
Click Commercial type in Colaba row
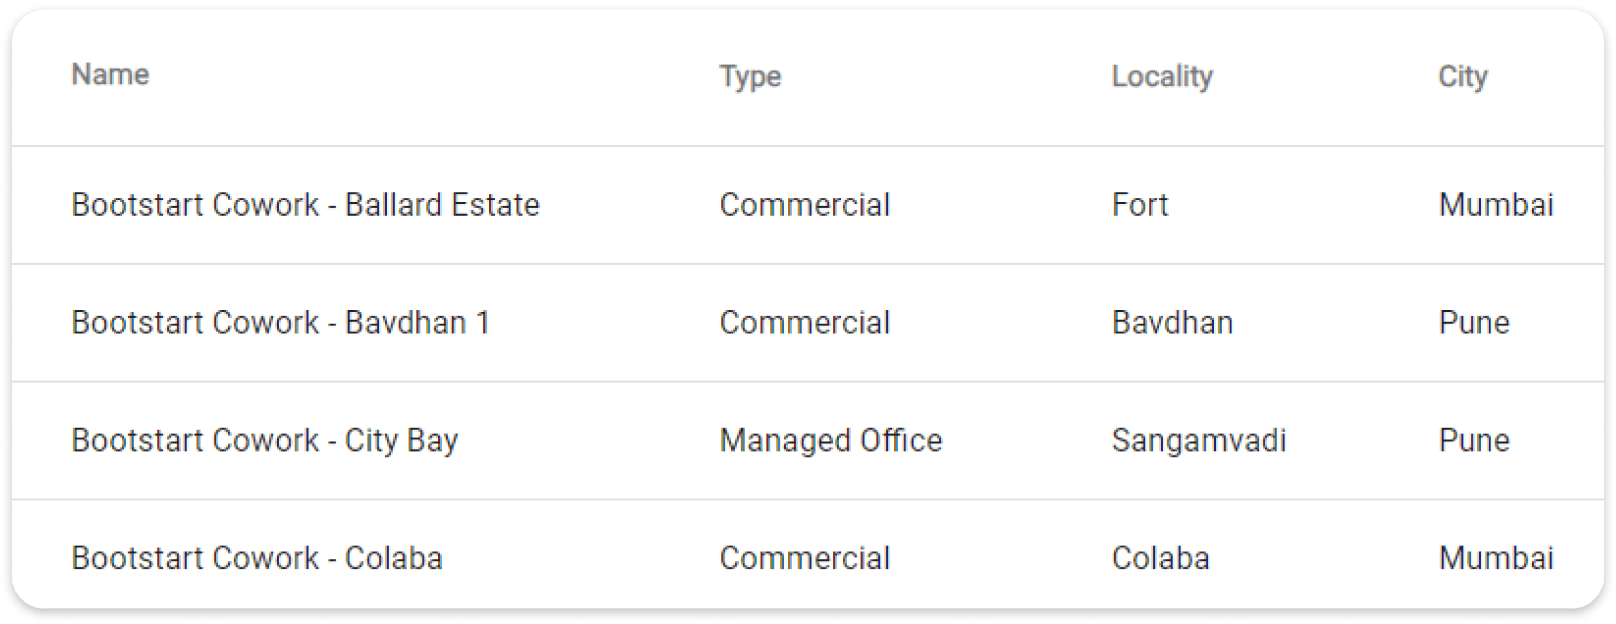[804, 558]
